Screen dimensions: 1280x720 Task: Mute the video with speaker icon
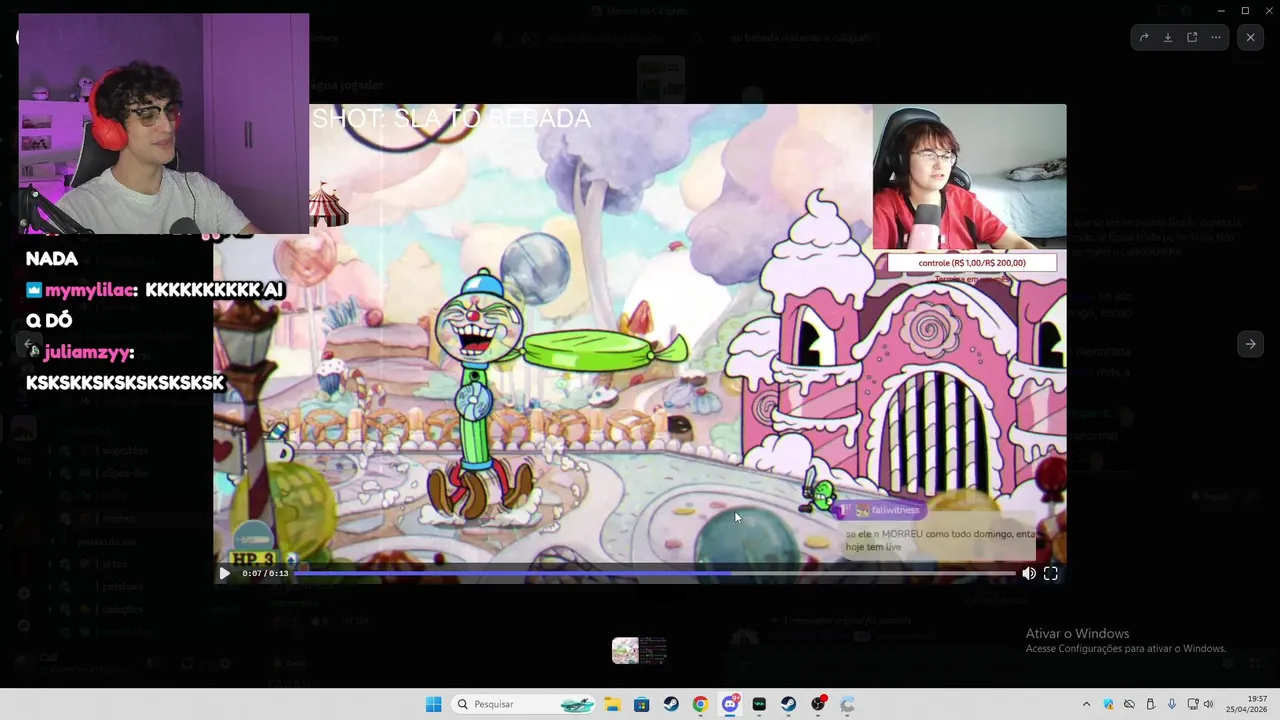click(x=1029, y=573)
